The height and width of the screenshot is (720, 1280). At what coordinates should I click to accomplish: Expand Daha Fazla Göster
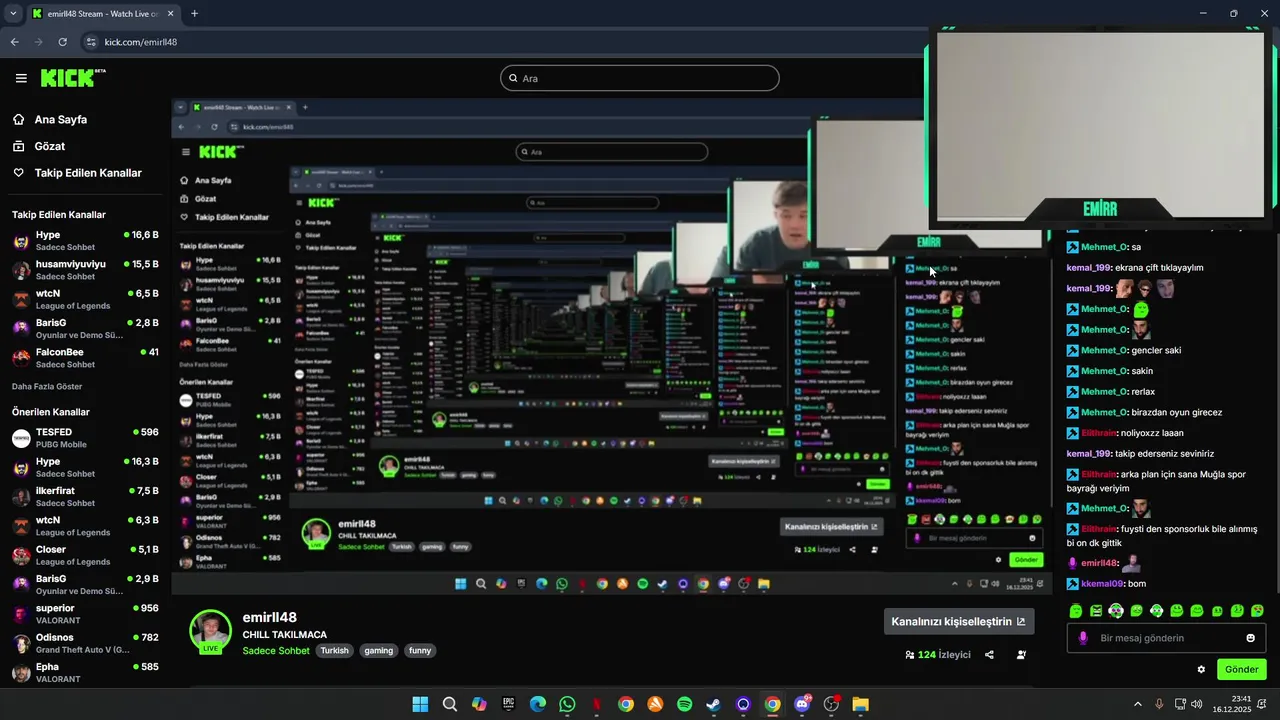(47, 386)
